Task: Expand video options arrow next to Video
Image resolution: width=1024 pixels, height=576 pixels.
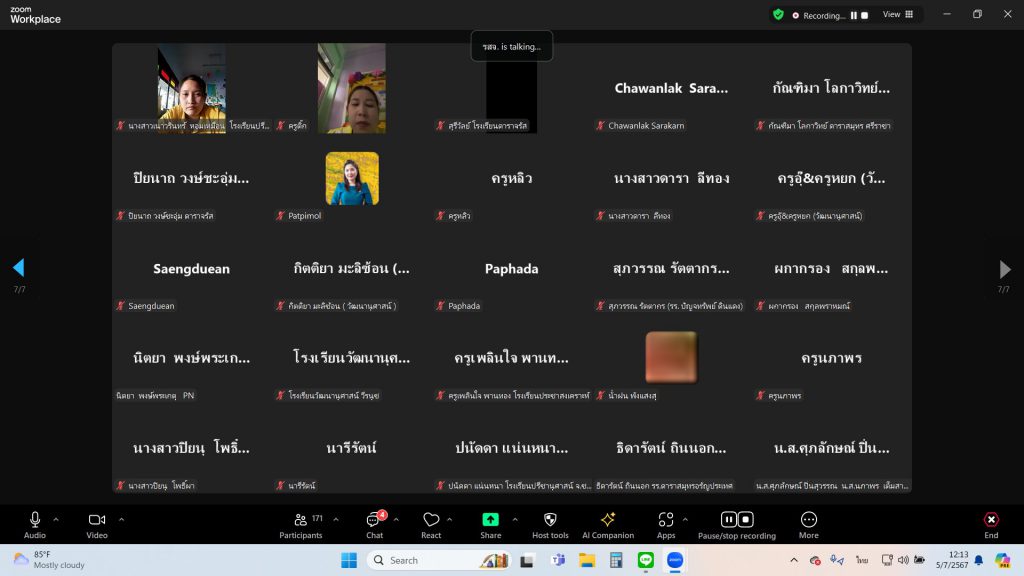Action: 121,519
